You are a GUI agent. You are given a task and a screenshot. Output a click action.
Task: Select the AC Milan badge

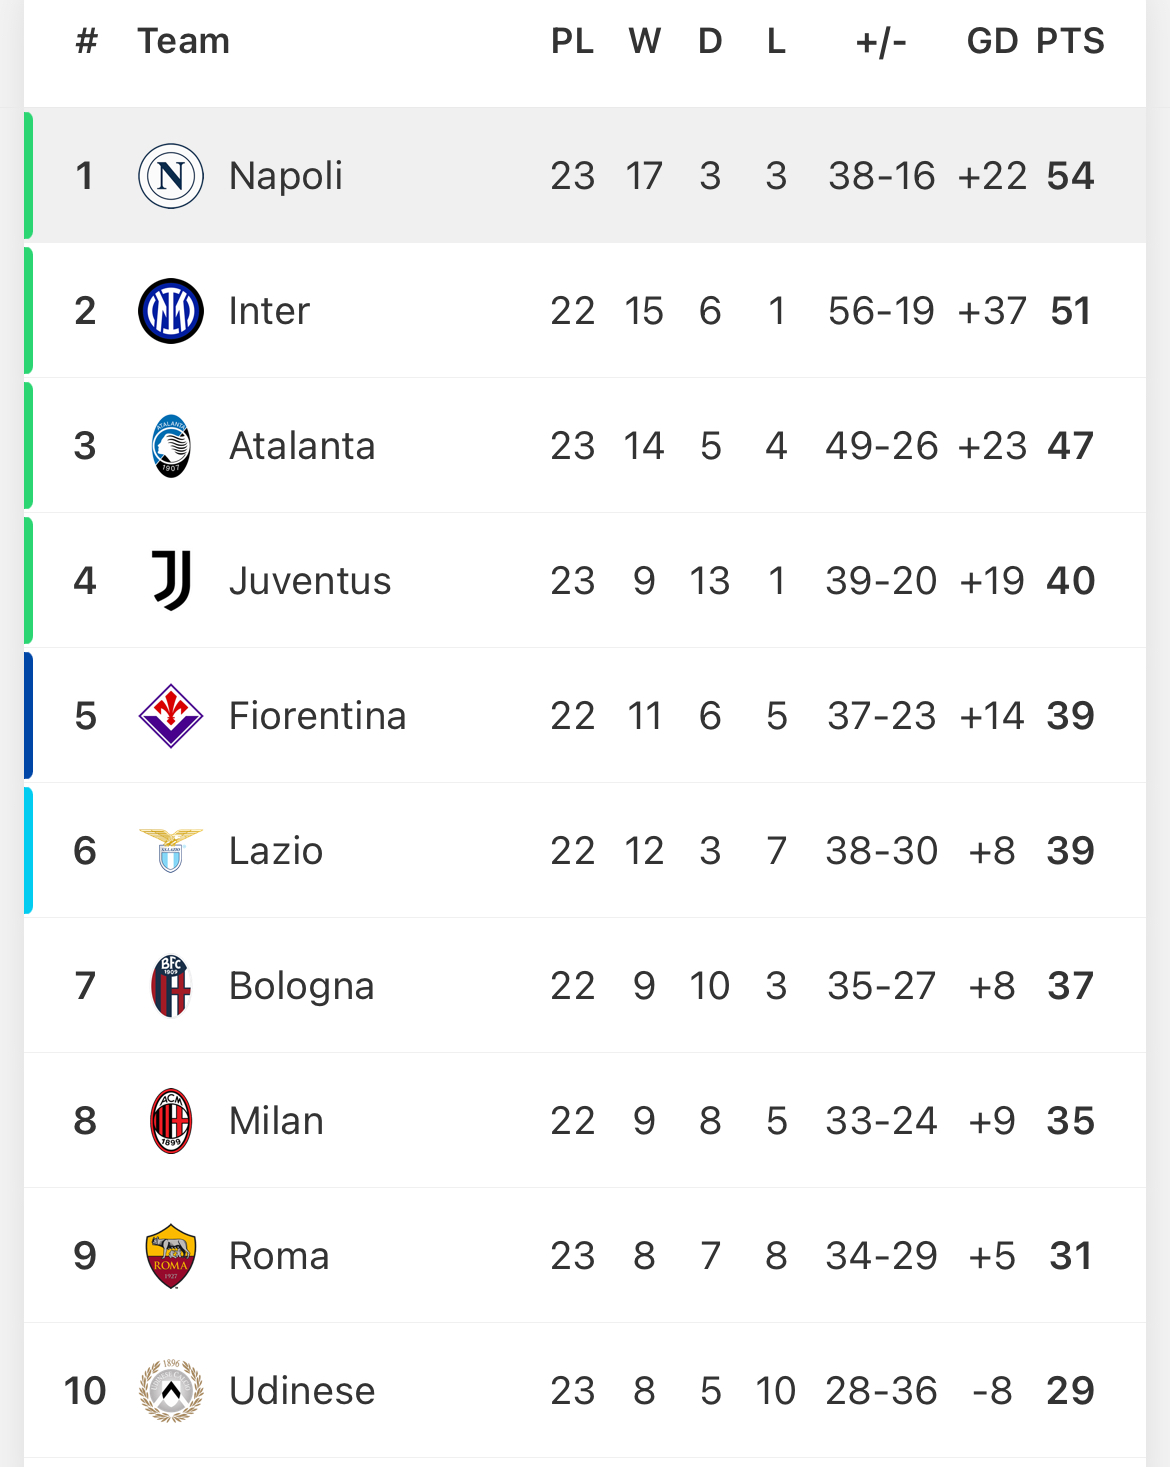tap(171, 1121)
